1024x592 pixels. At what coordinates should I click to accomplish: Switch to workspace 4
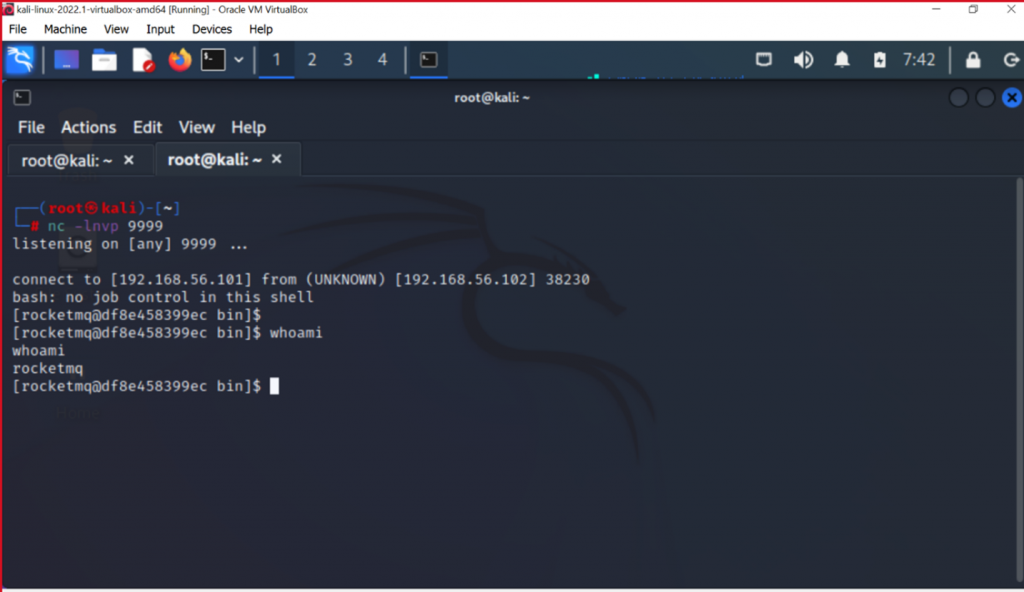(382, 60)
